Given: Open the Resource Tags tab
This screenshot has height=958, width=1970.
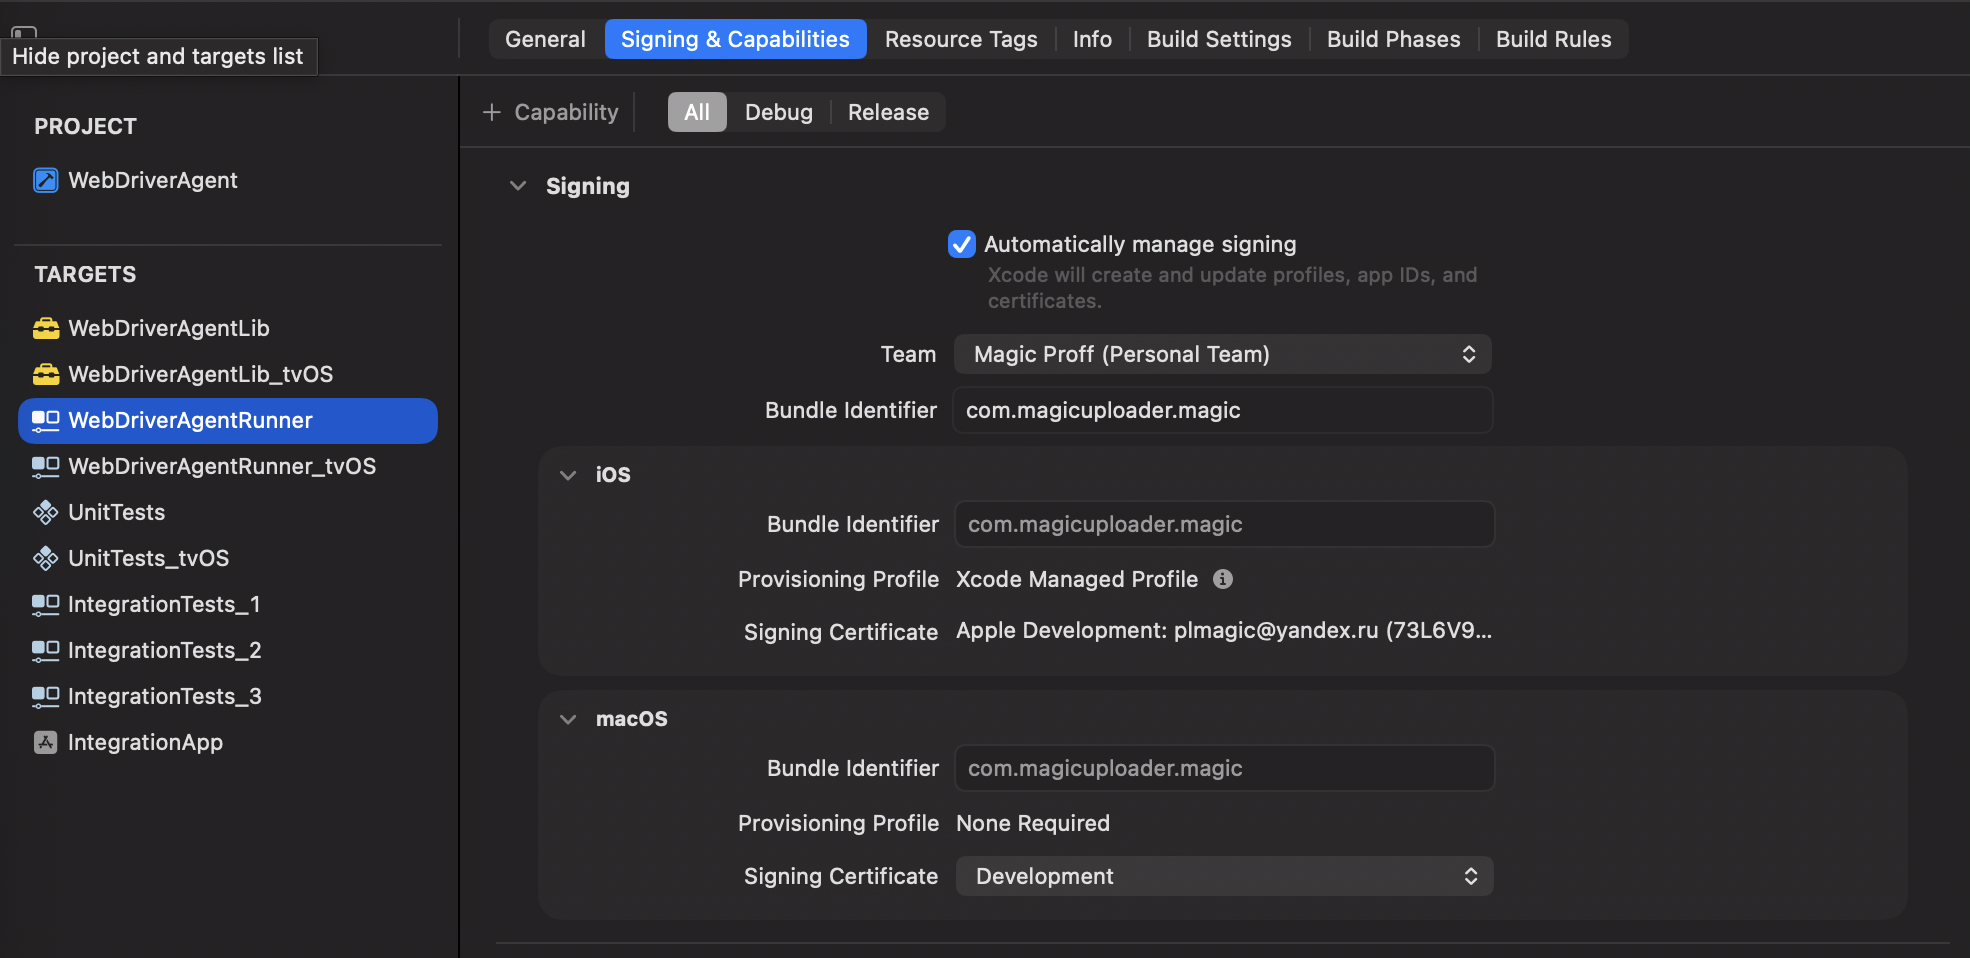Looking at the screenshot, I should coord(960,39).
